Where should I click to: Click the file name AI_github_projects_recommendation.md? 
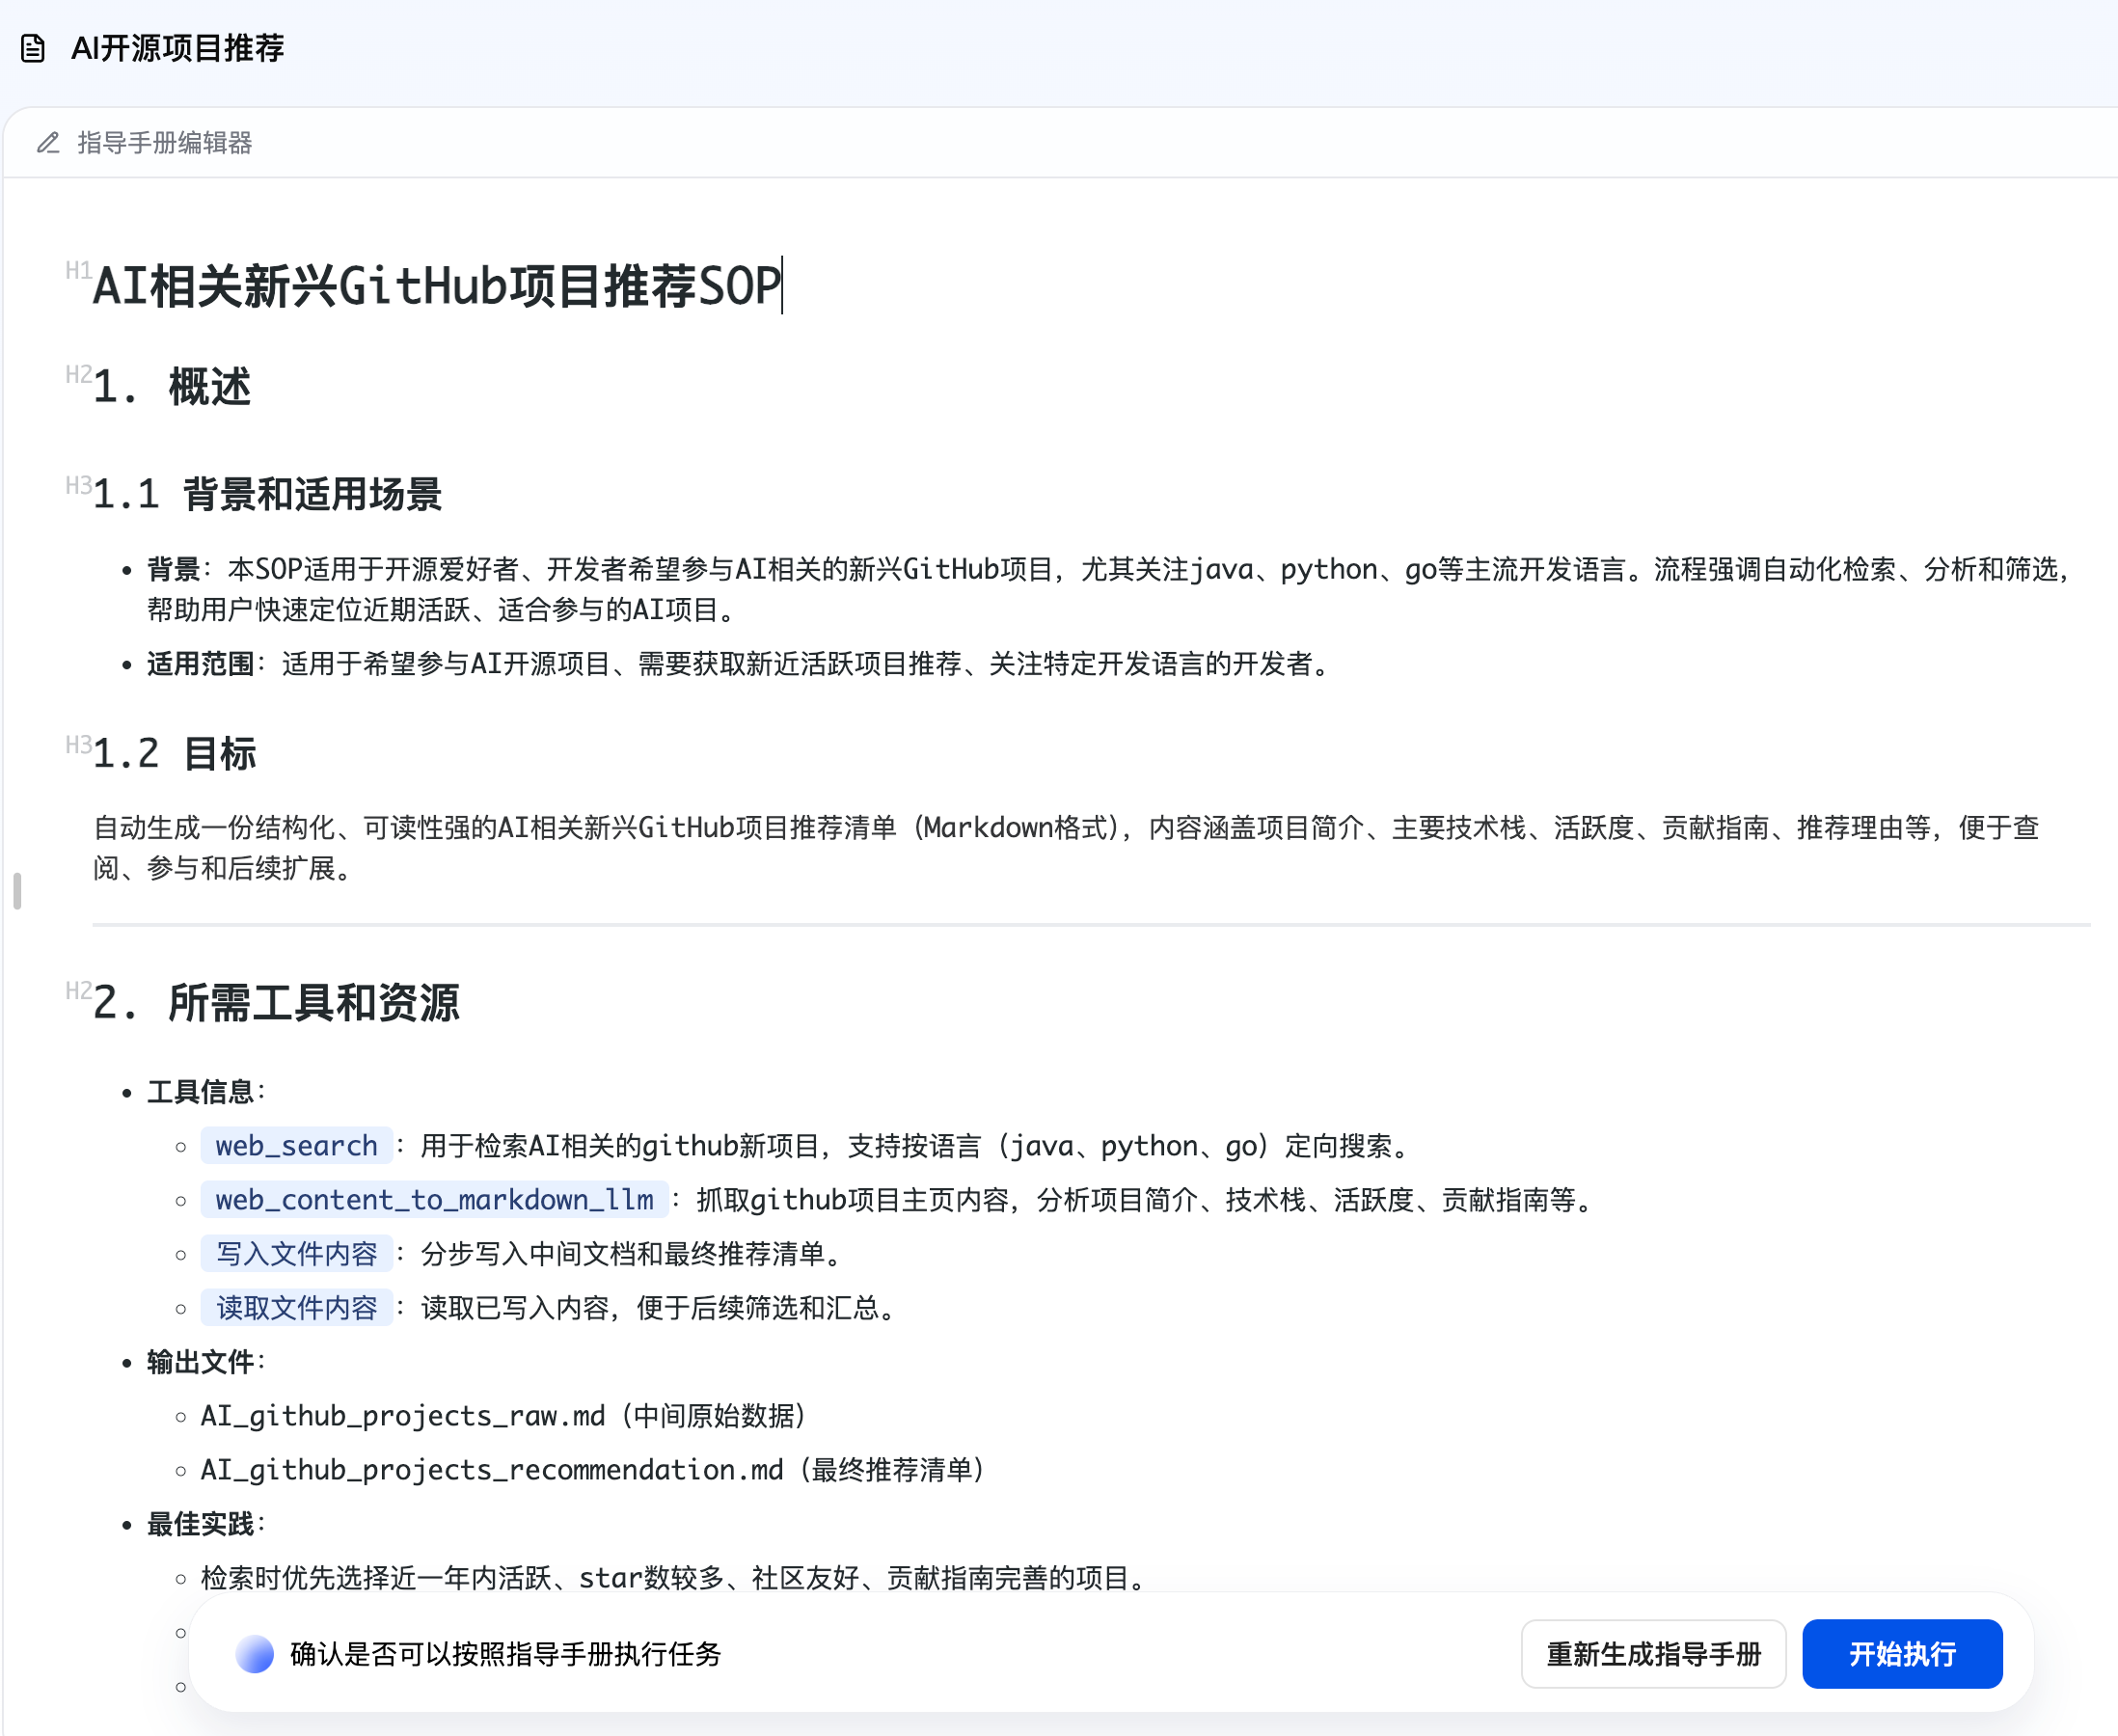click(492, 1469)
